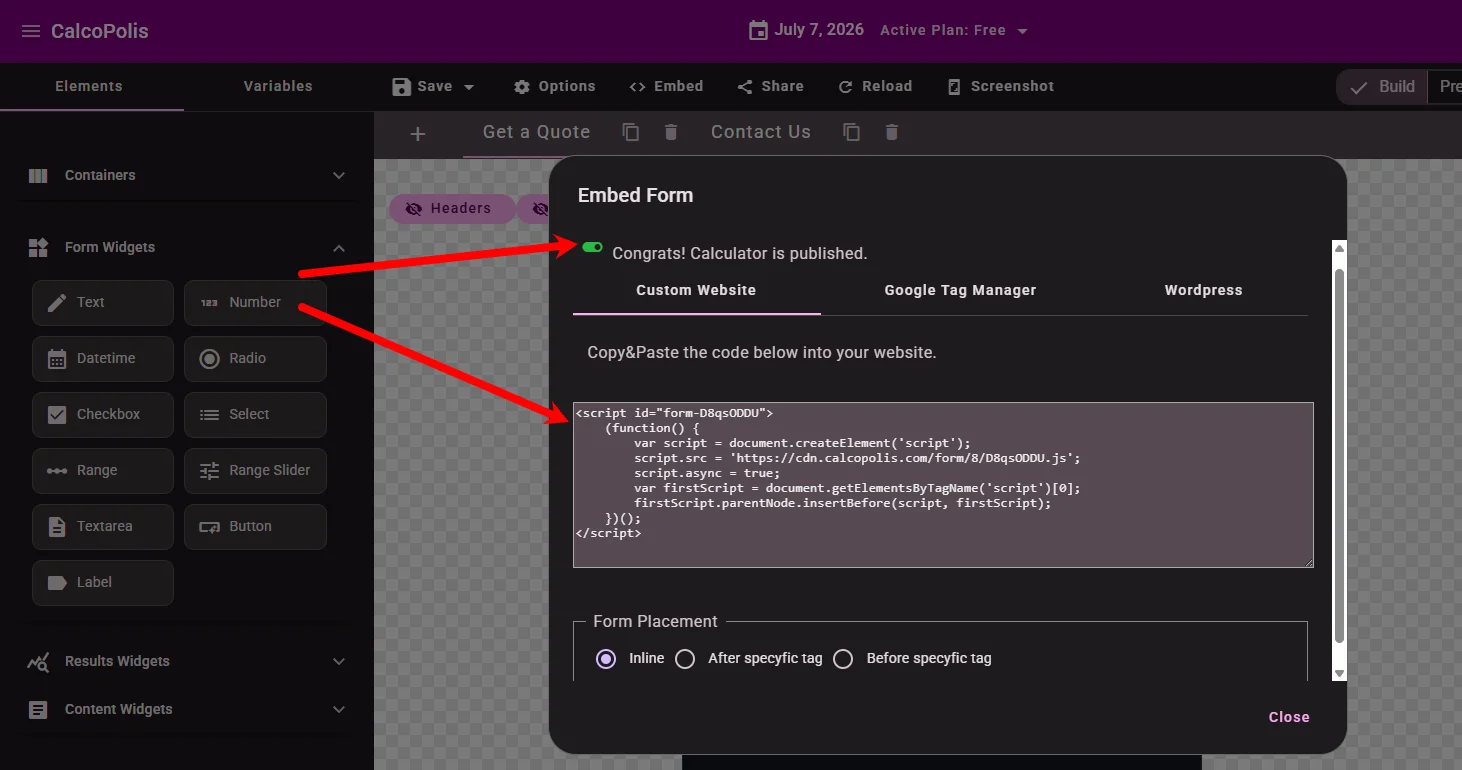
Task: Switch to the Variables tab
Action: coord(278,86)
